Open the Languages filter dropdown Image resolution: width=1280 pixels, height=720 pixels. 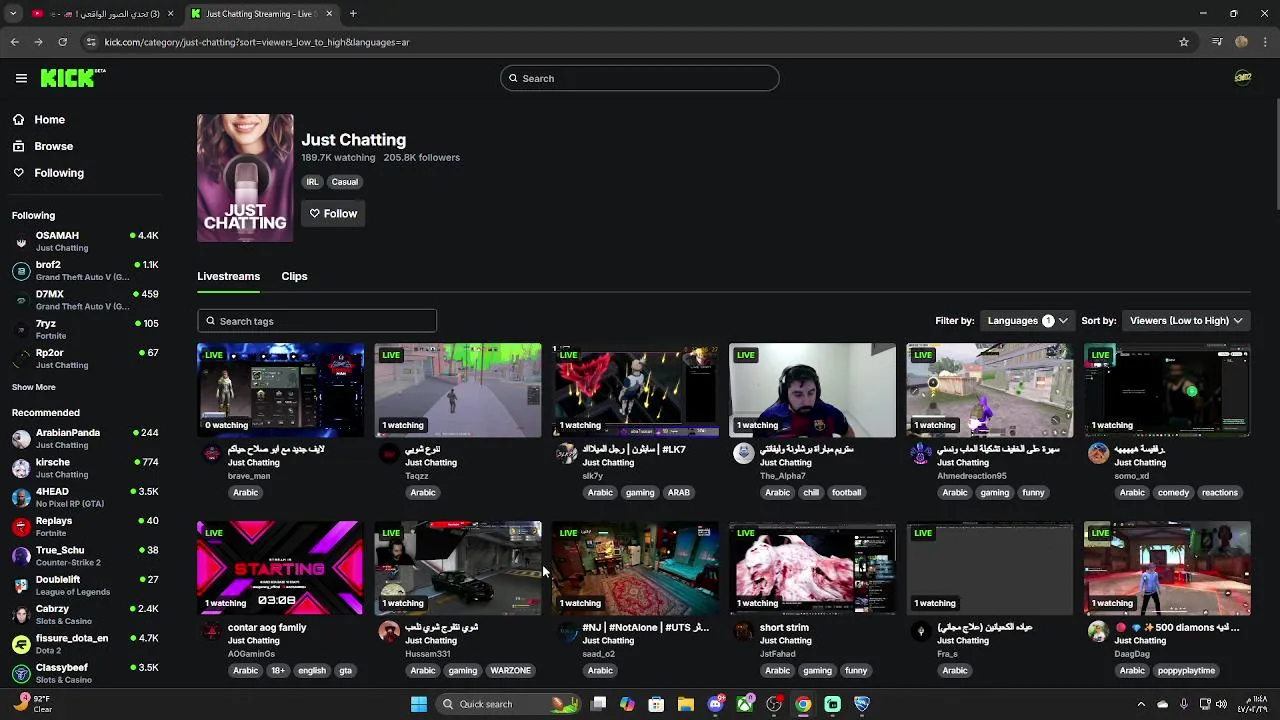[x=1027, y=320]
